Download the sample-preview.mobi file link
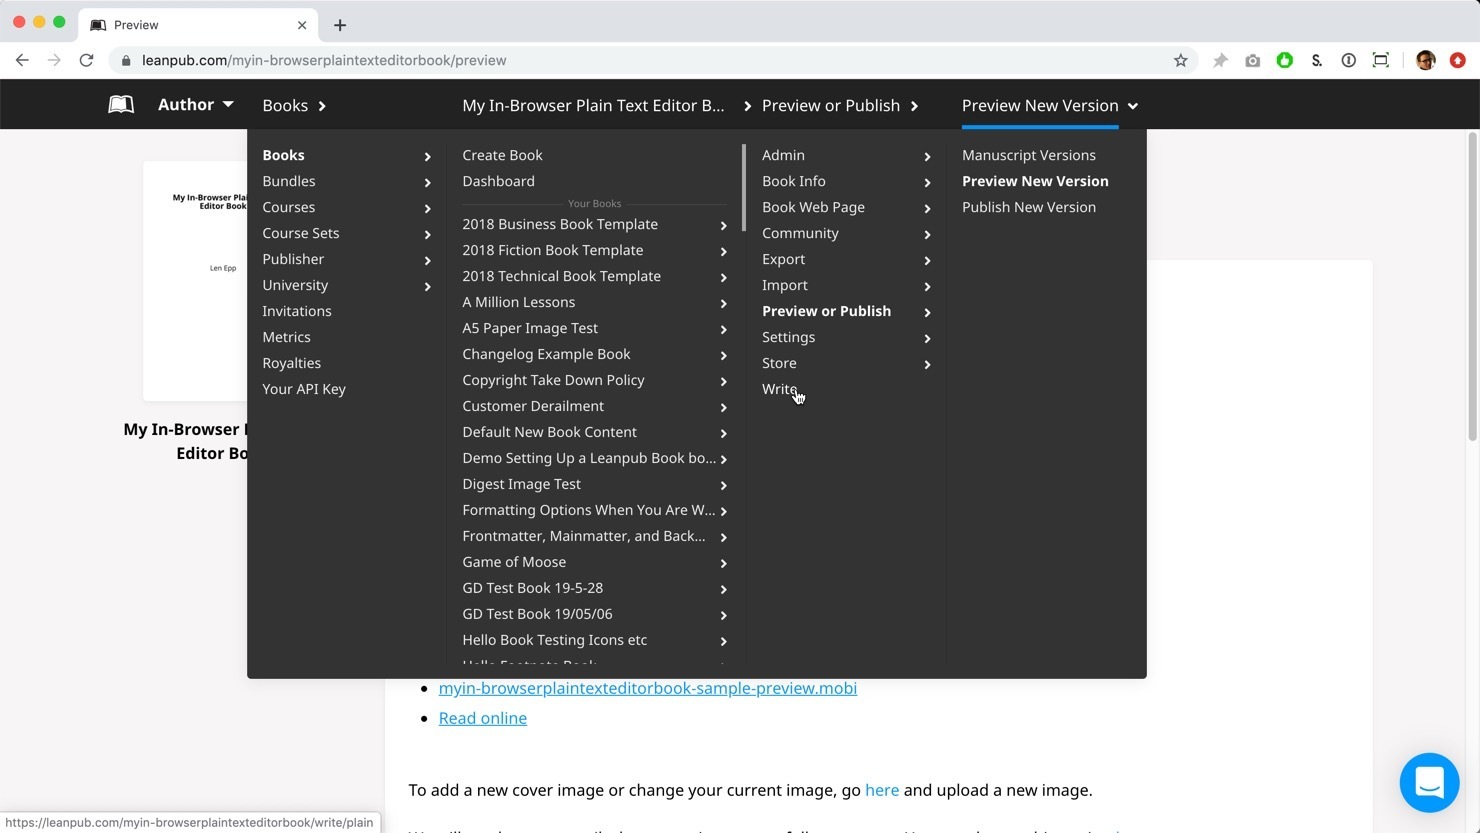Image resolution: width=1480 pixels, height=833 pixels. tap(647, 688)
